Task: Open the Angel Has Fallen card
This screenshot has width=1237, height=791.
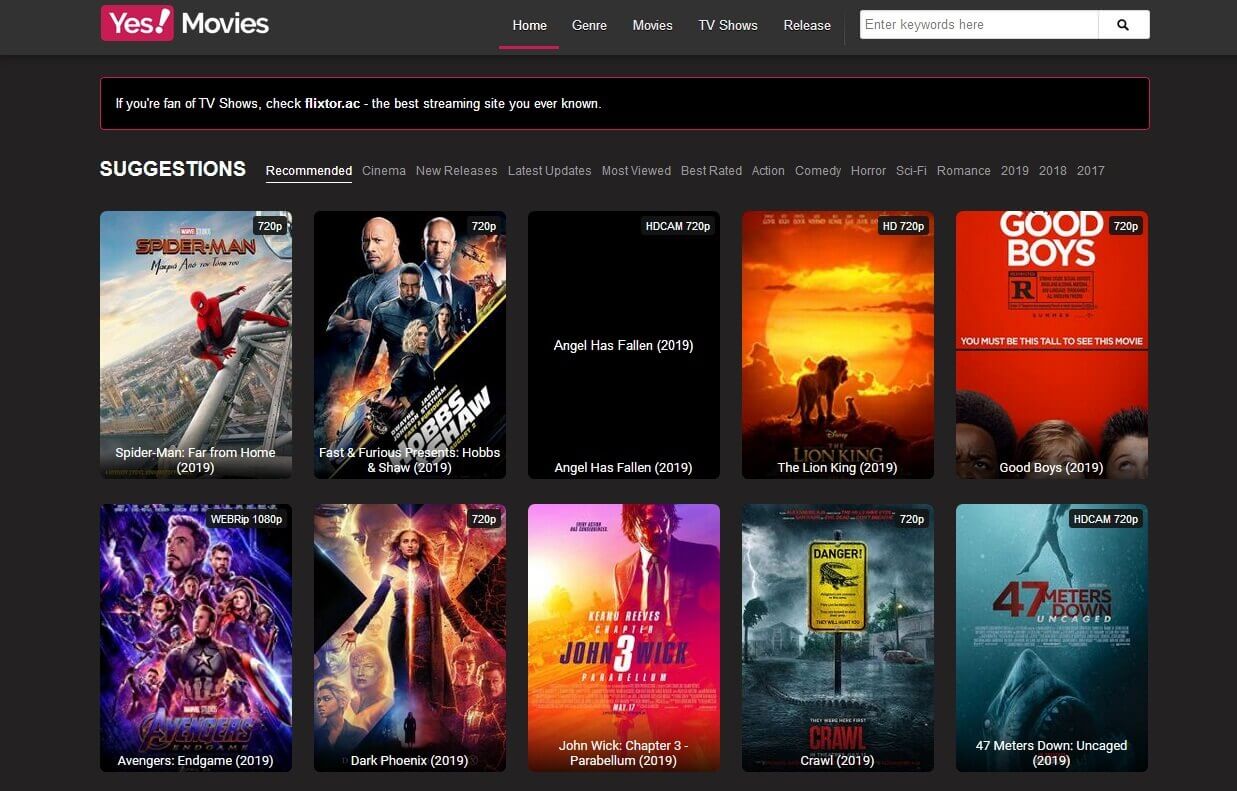Action: coord(624,345)
